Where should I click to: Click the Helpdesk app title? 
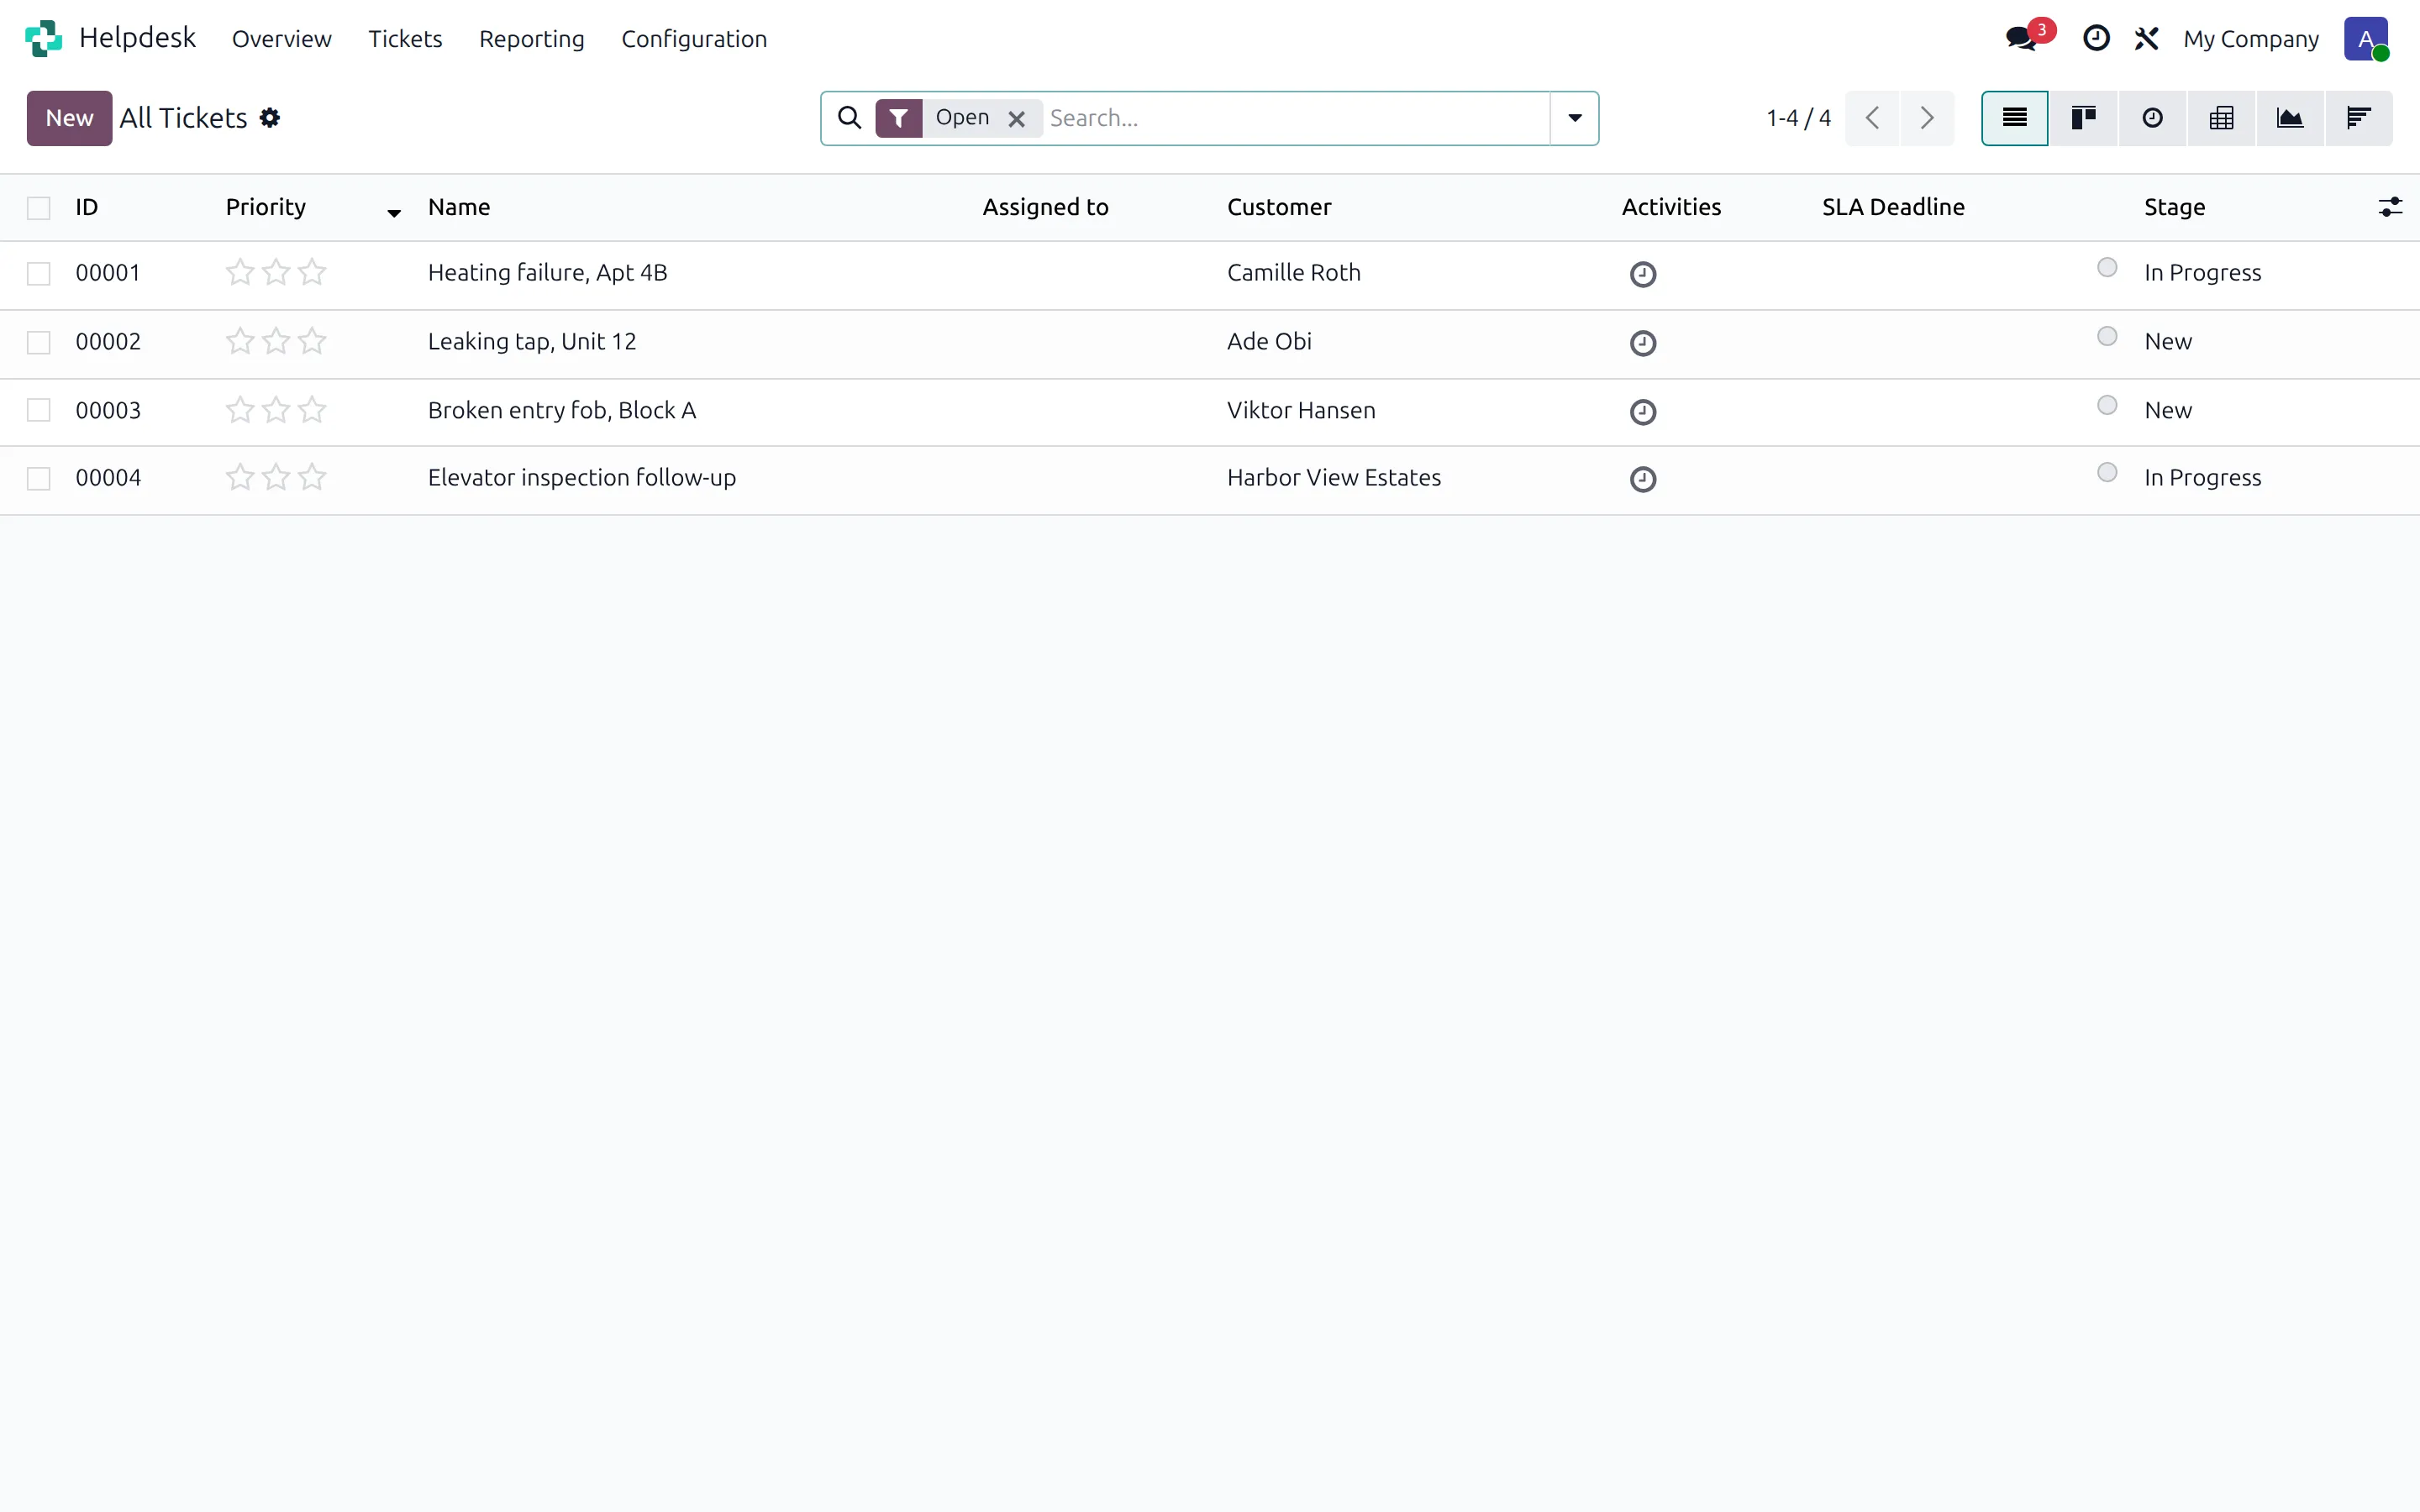point(137,38)
